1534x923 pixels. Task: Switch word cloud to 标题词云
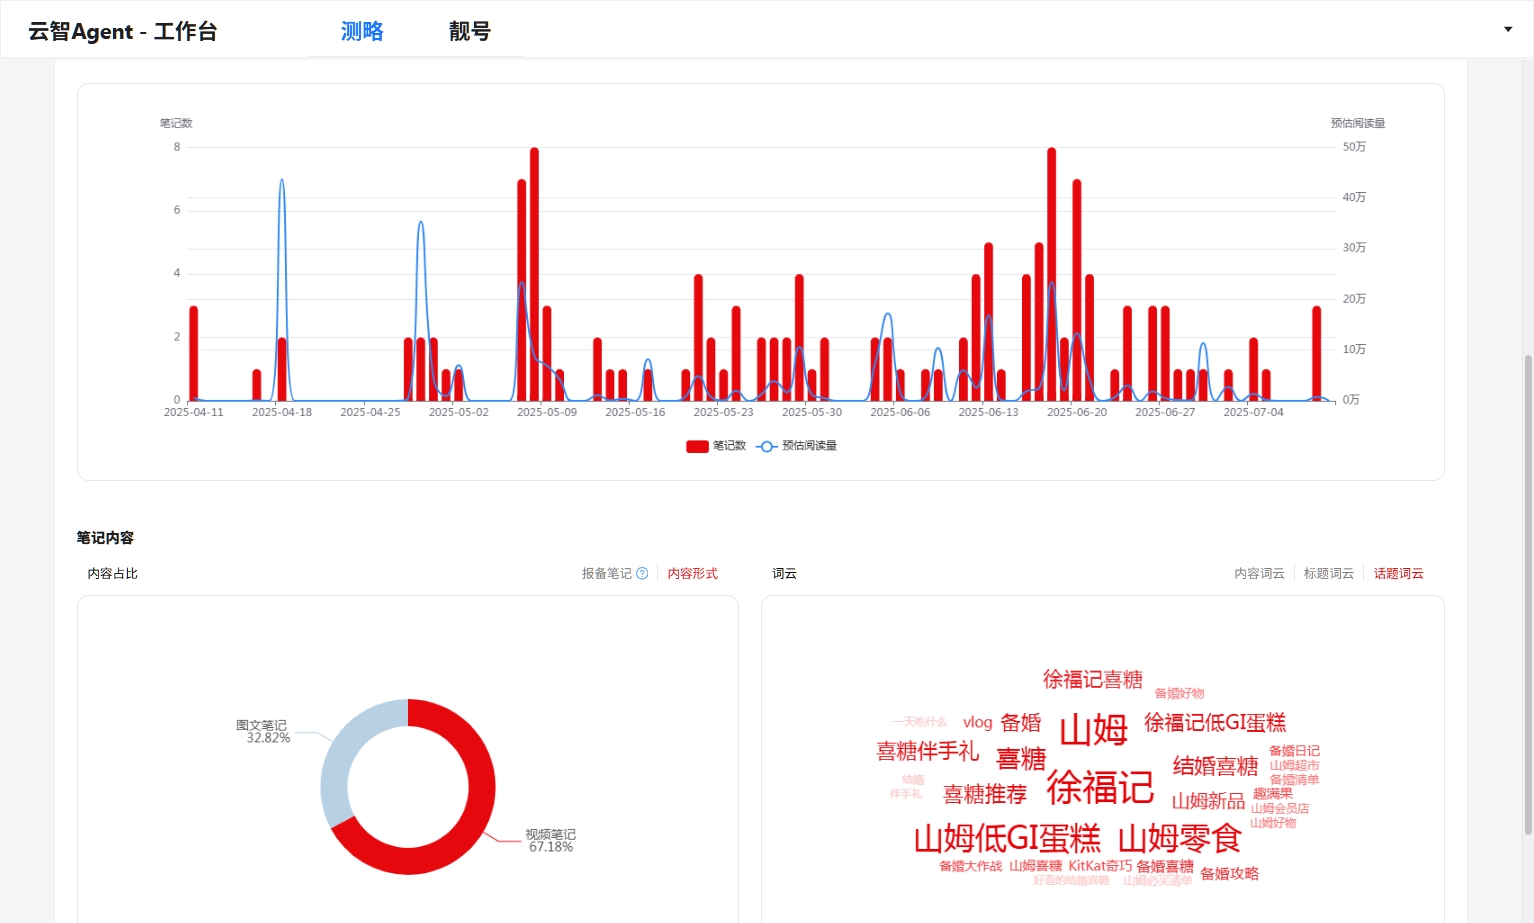1329,573
